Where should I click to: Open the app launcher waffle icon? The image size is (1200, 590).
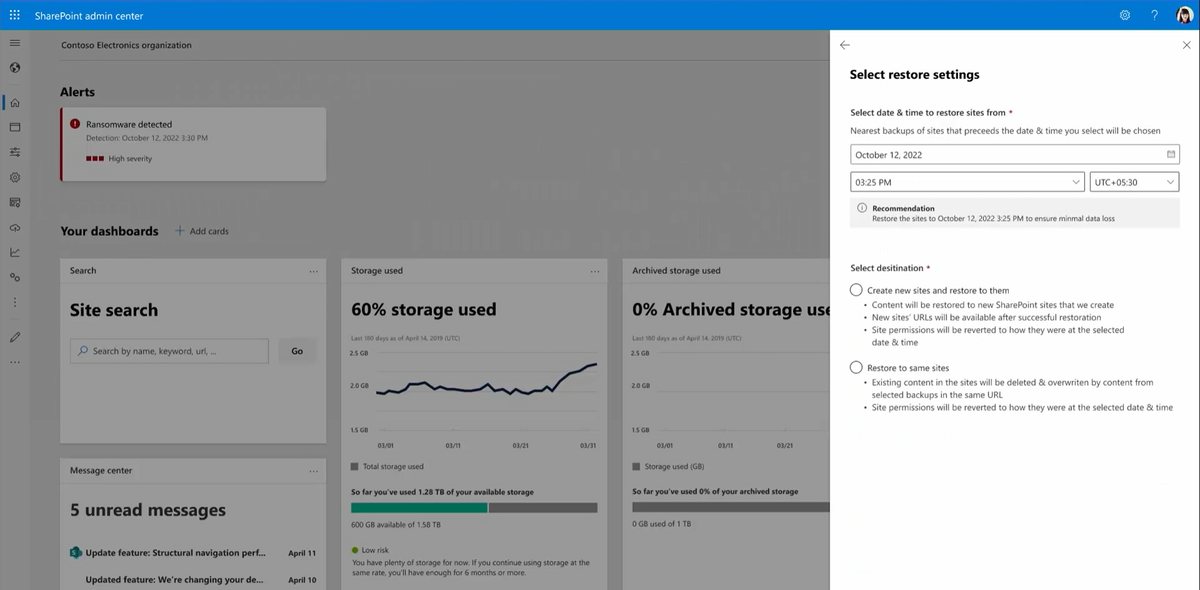14,15
